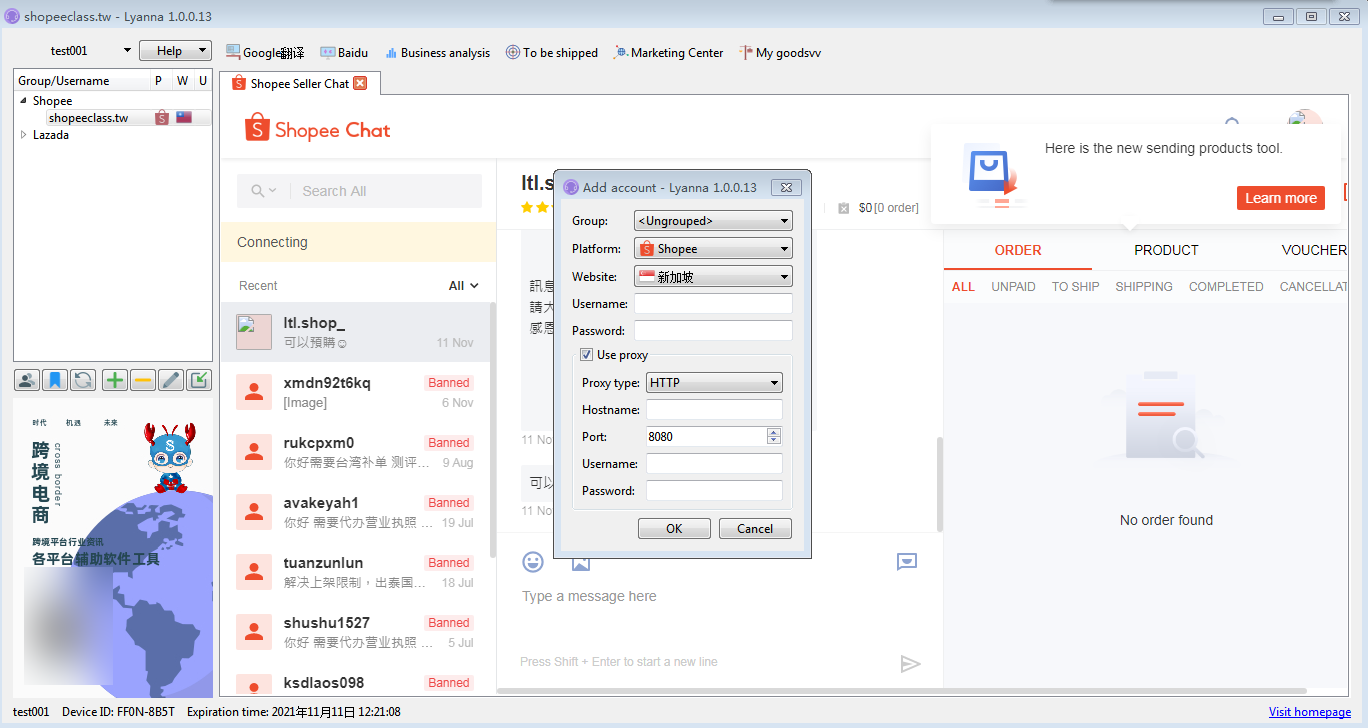This screenshot has width=1368, height=728.
Task: Click Cancel in Add account dialog
Action: [x=755, y=529]
